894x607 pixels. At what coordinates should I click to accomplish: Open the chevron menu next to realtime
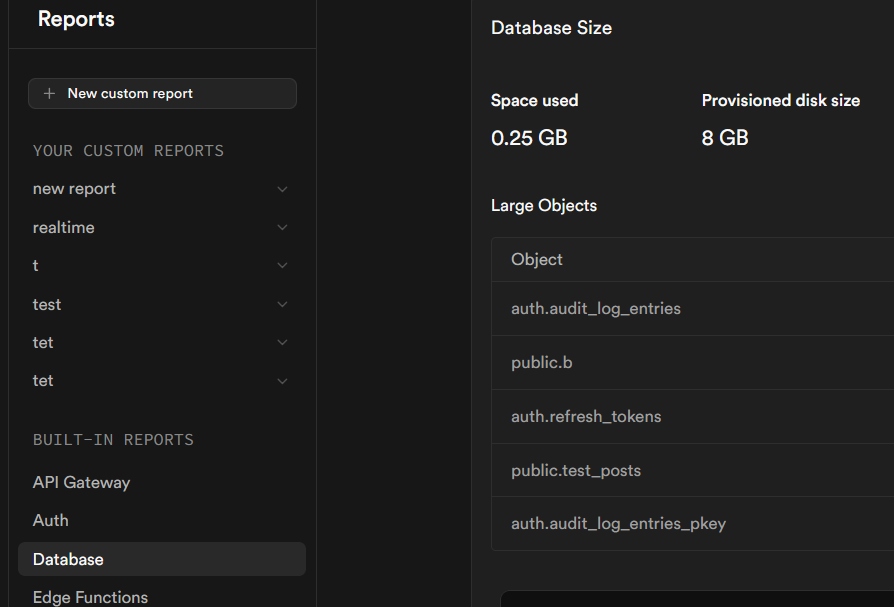point(282,228)
